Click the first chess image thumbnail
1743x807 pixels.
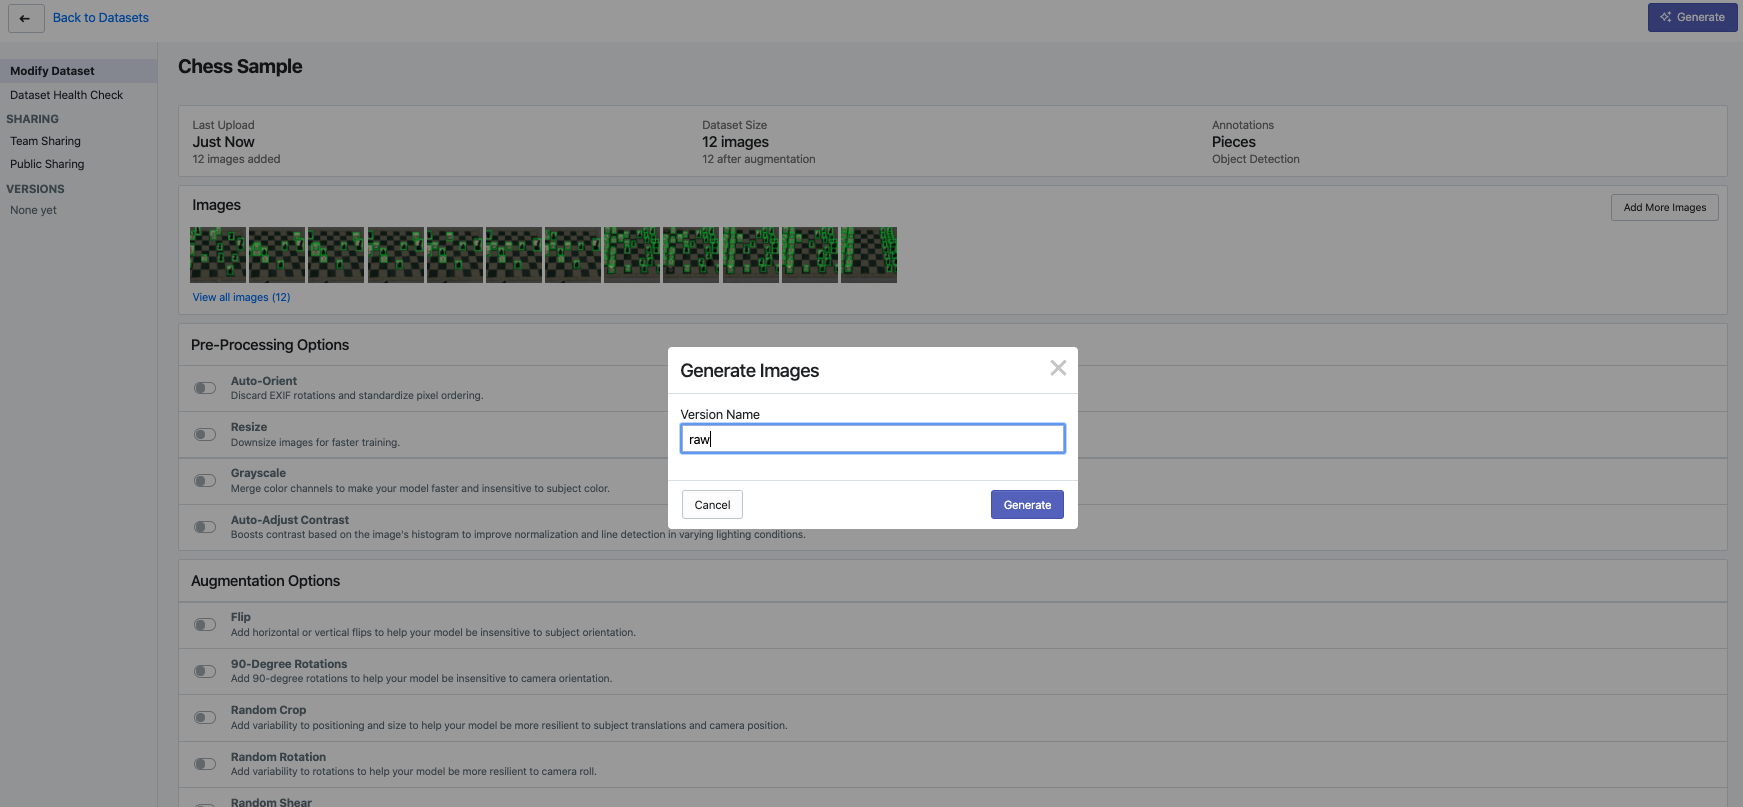(218, 255)
